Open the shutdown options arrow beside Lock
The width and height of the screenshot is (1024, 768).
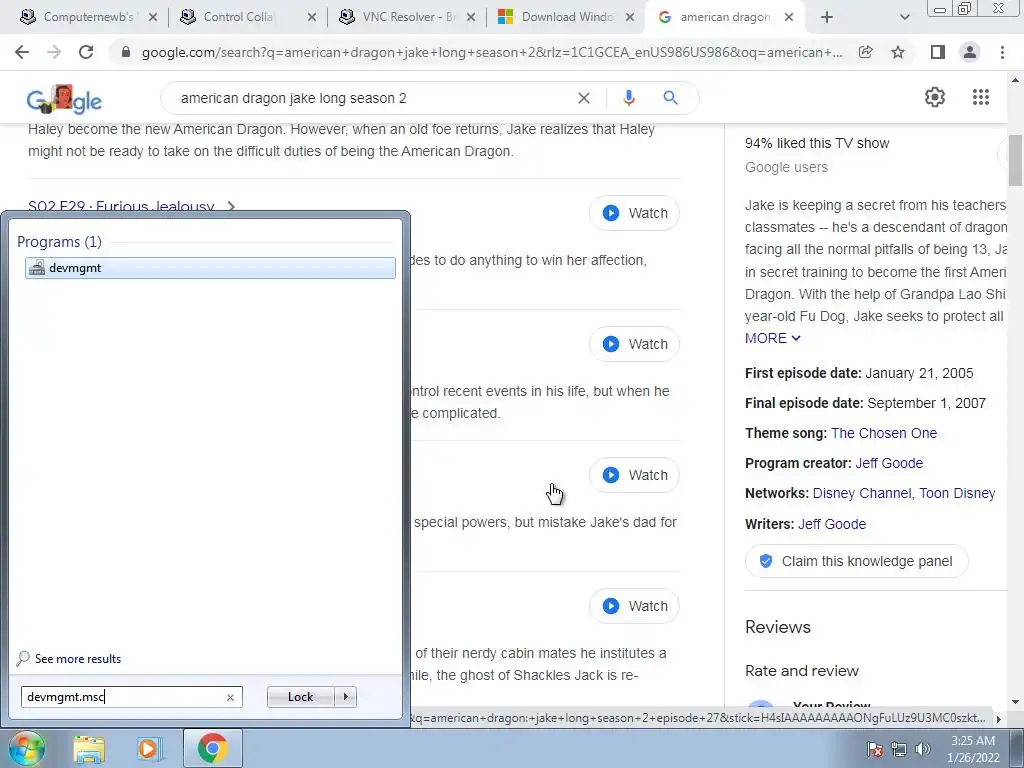pyautogui.click(x=345, y=697)
